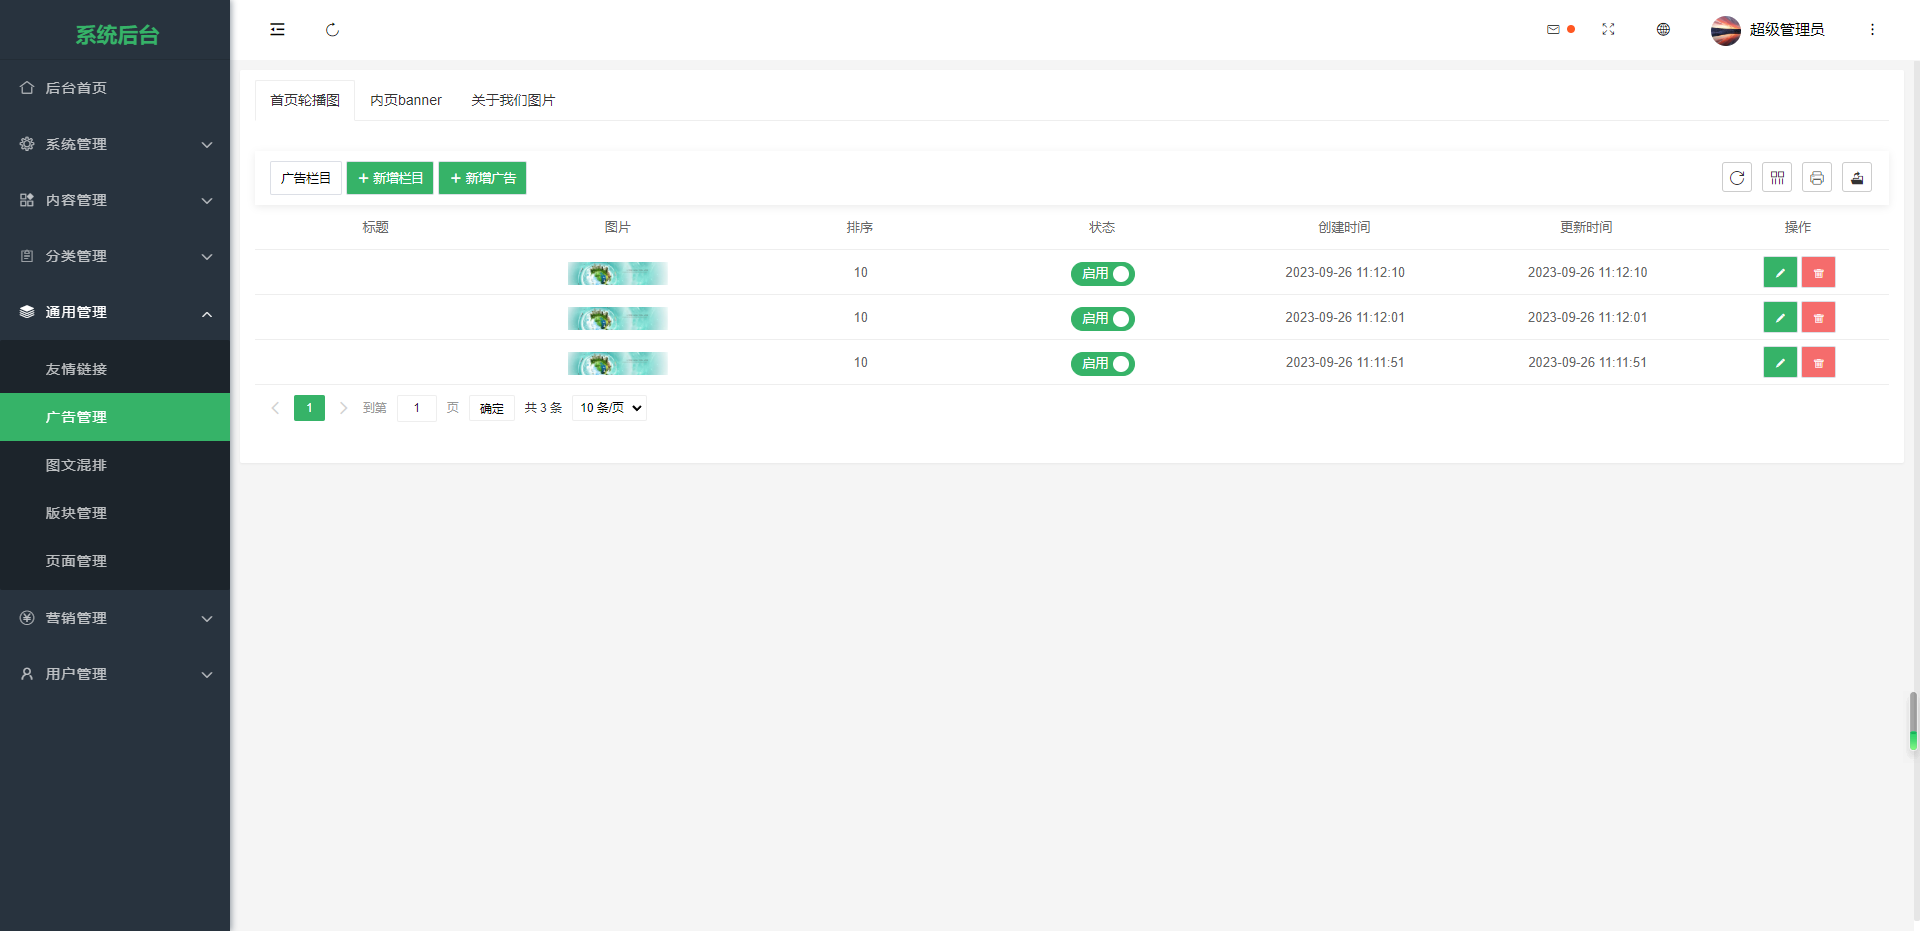Open the column filter icon
The width and height of the screenshot is (1920, 931).
[x=1777, y=178]
